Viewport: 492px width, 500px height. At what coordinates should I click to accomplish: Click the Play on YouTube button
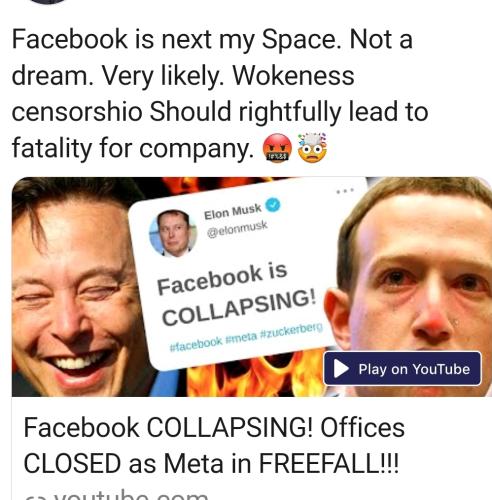tap(402, 369)
